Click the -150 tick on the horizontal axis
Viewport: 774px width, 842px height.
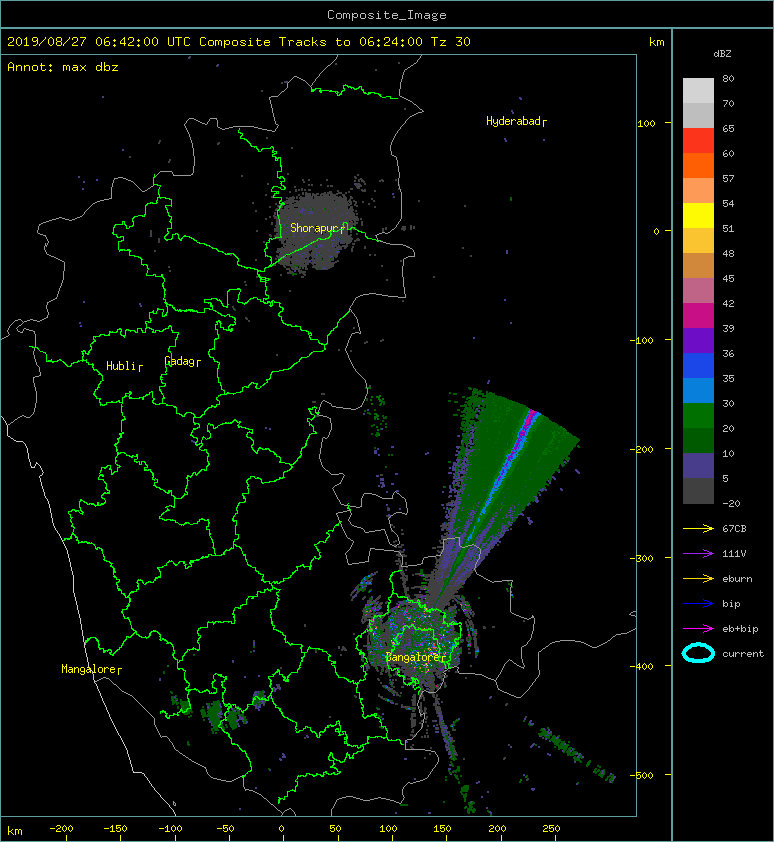[115, 829]
